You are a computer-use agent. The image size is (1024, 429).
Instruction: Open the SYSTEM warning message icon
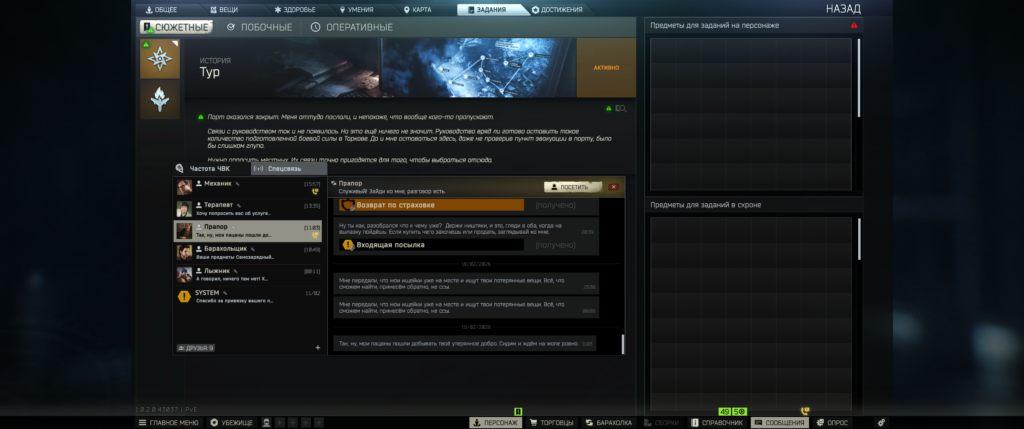point(184,297)
